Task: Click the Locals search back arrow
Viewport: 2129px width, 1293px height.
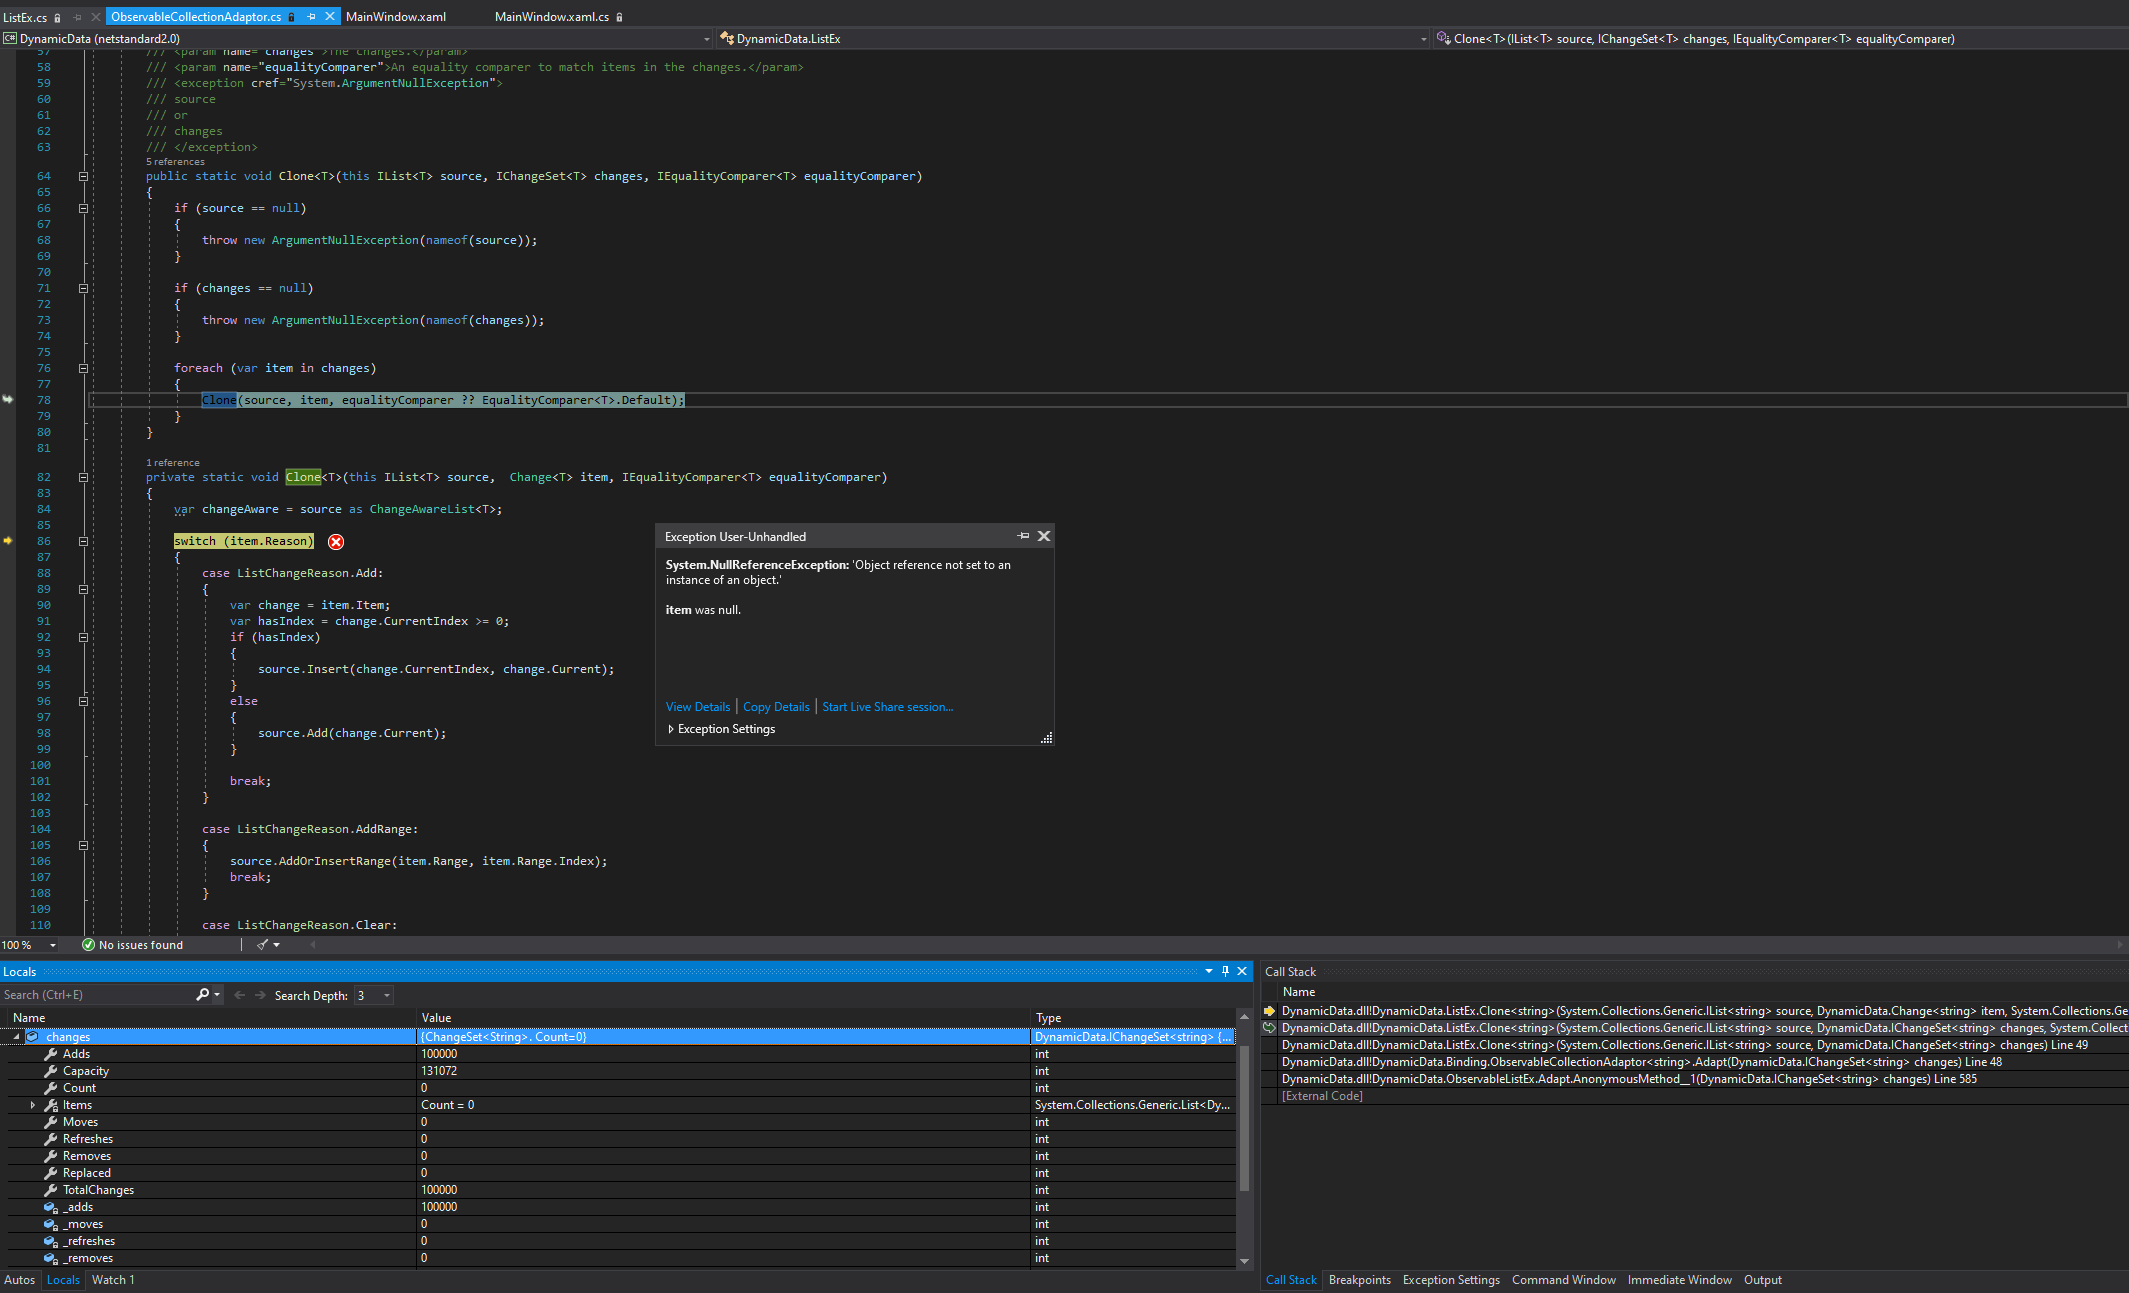Action: tap(239, 995)
